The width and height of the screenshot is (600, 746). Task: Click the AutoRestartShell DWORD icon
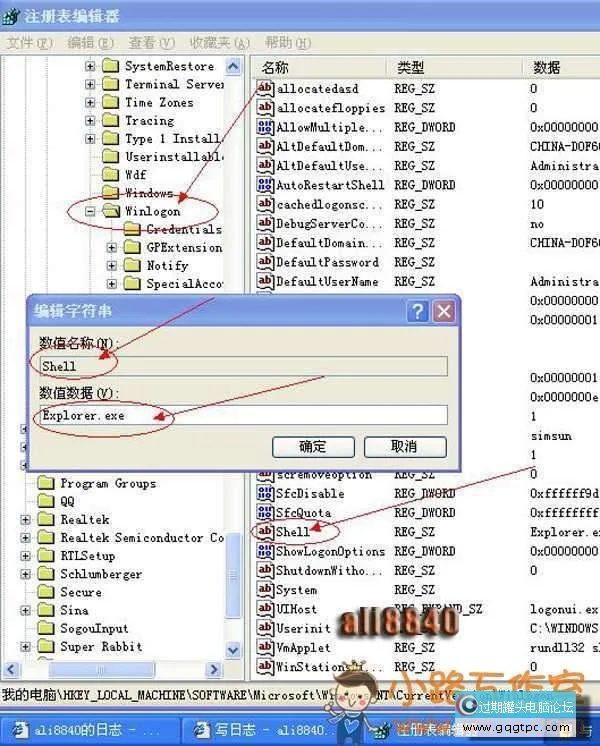coord(265,185)
